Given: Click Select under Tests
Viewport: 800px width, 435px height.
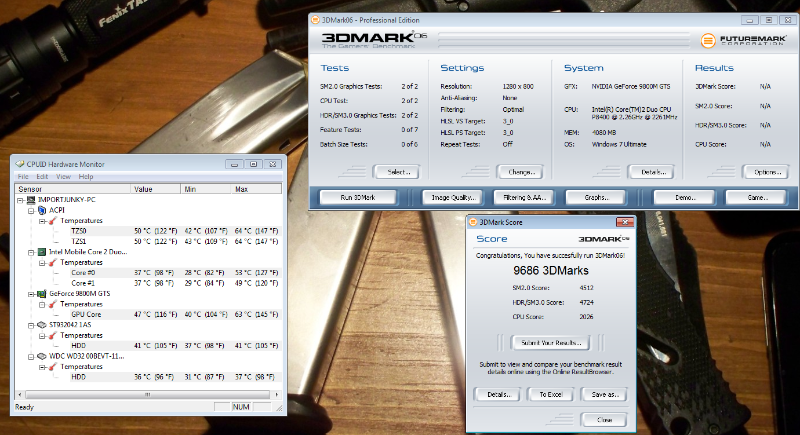Looking at the screenshot, I should point(398,172).
